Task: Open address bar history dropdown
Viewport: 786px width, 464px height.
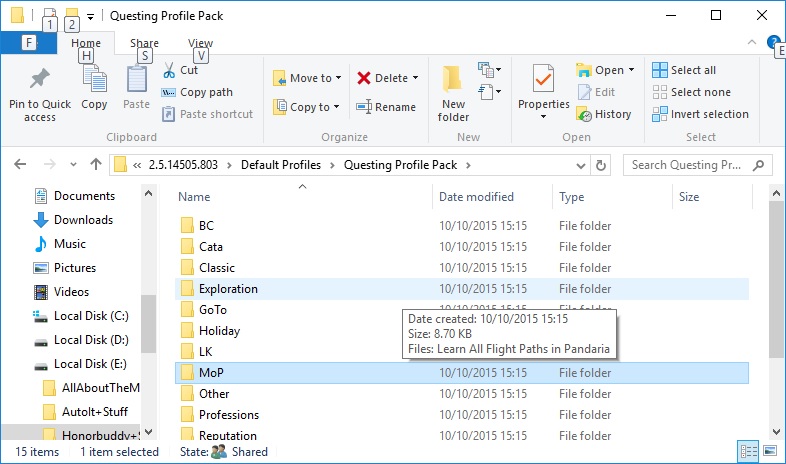Action: [x=580, y=165]
